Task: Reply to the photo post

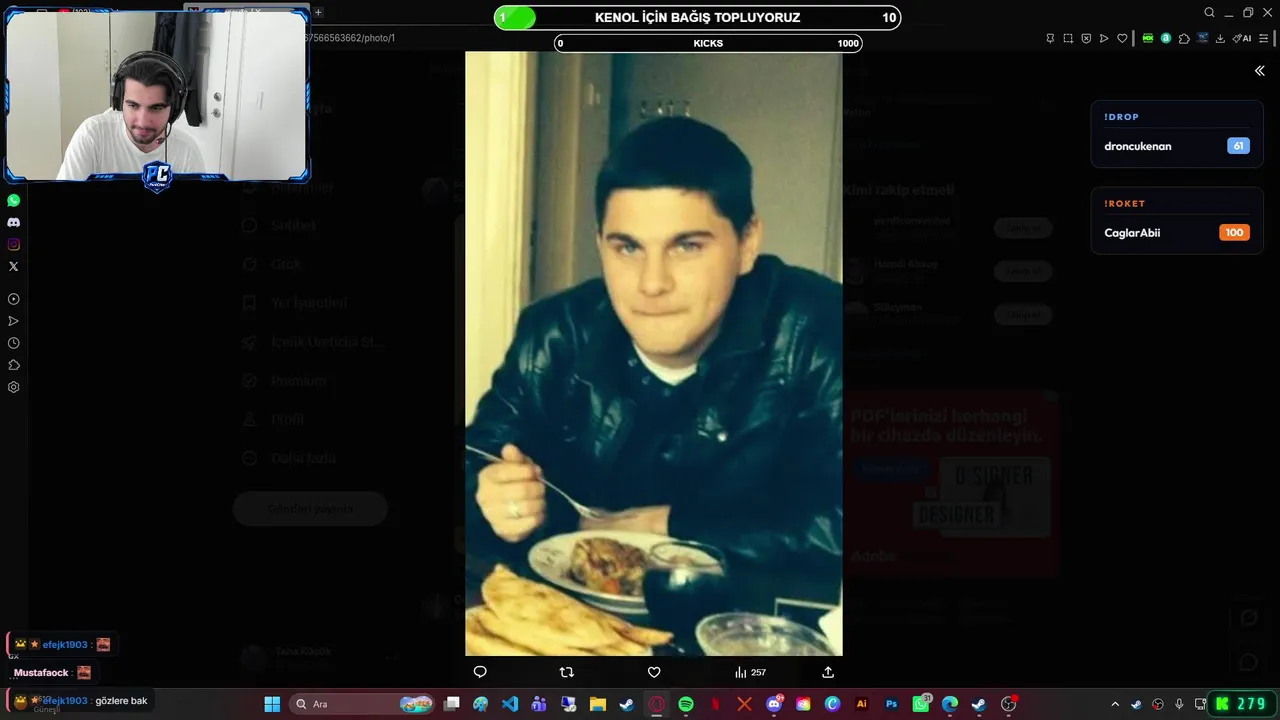Action: [480, 672]
